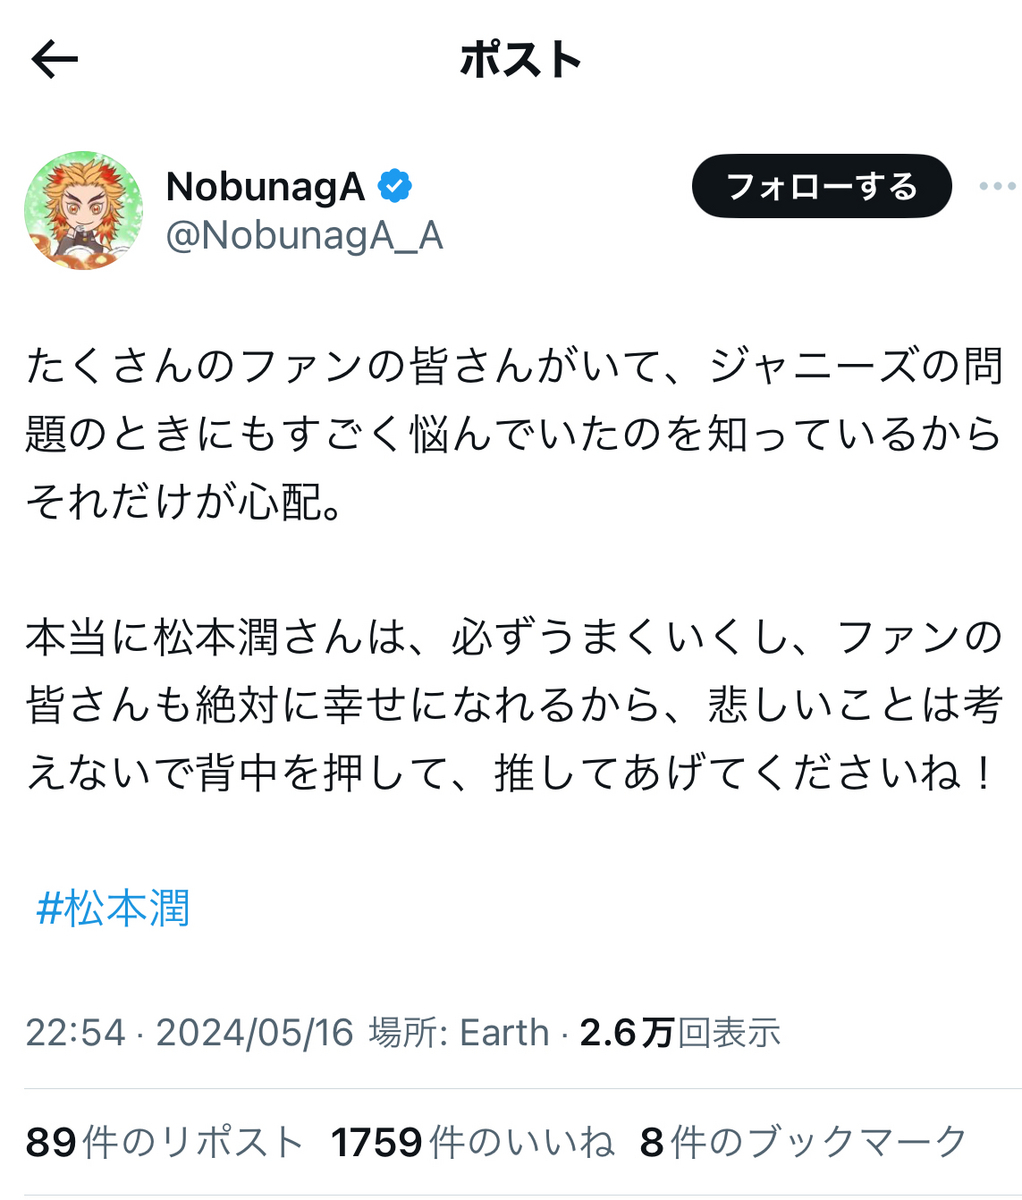
Task: Tap the line ending それだけが心配。
Action: 184,502
